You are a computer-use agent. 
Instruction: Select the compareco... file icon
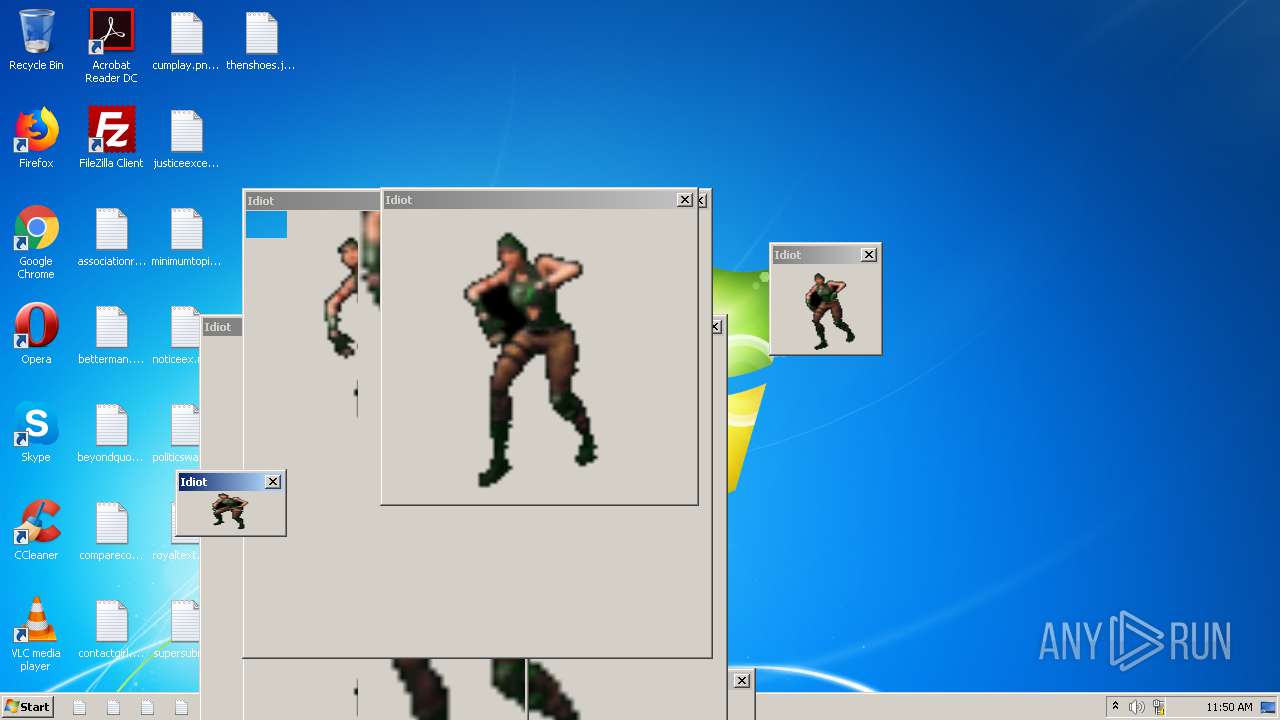click(x=111, y=530)
